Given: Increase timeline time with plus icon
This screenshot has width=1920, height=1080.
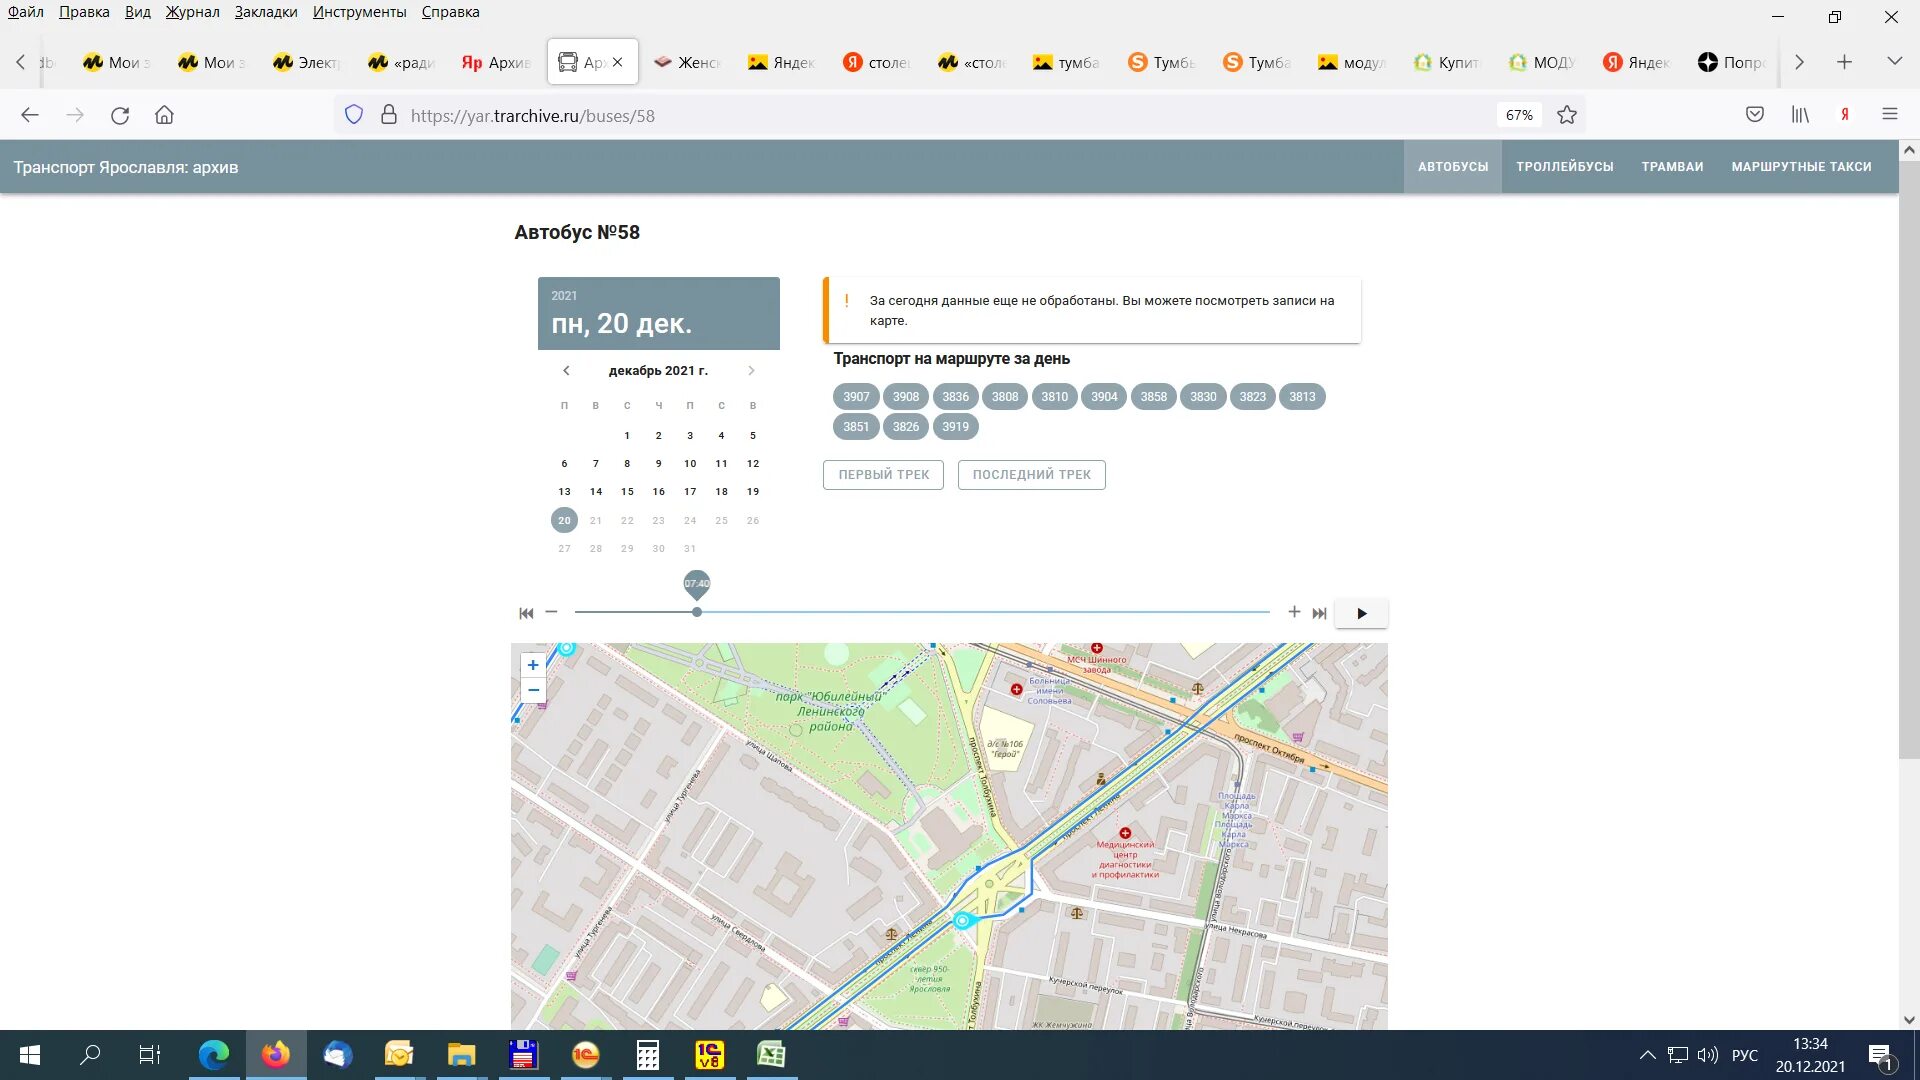Looking at the screenshot, I should click(1294, 611).
